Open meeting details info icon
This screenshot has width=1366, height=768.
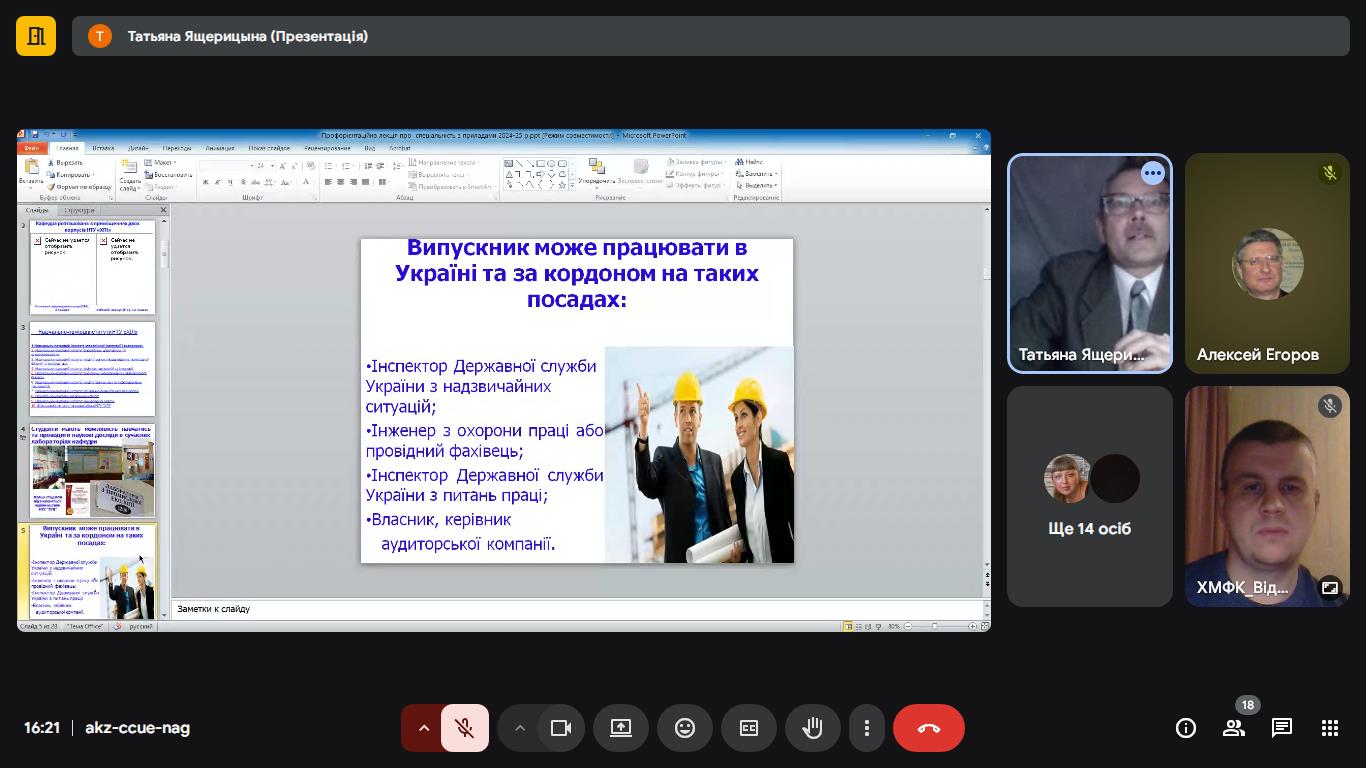[1185, 728]
